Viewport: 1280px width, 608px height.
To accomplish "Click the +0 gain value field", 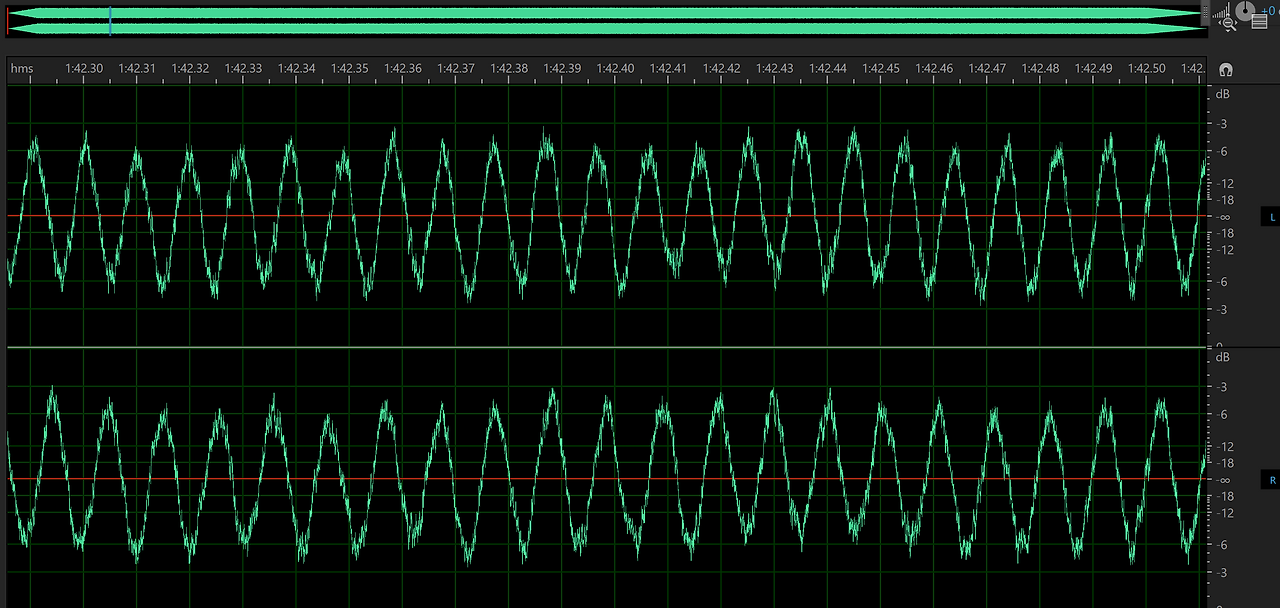I will coord(1270,11).
